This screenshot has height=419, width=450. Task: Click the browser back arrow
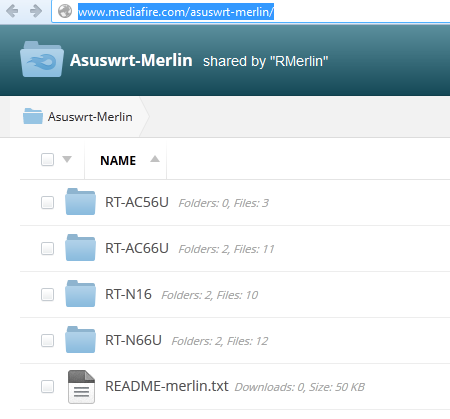12,11
